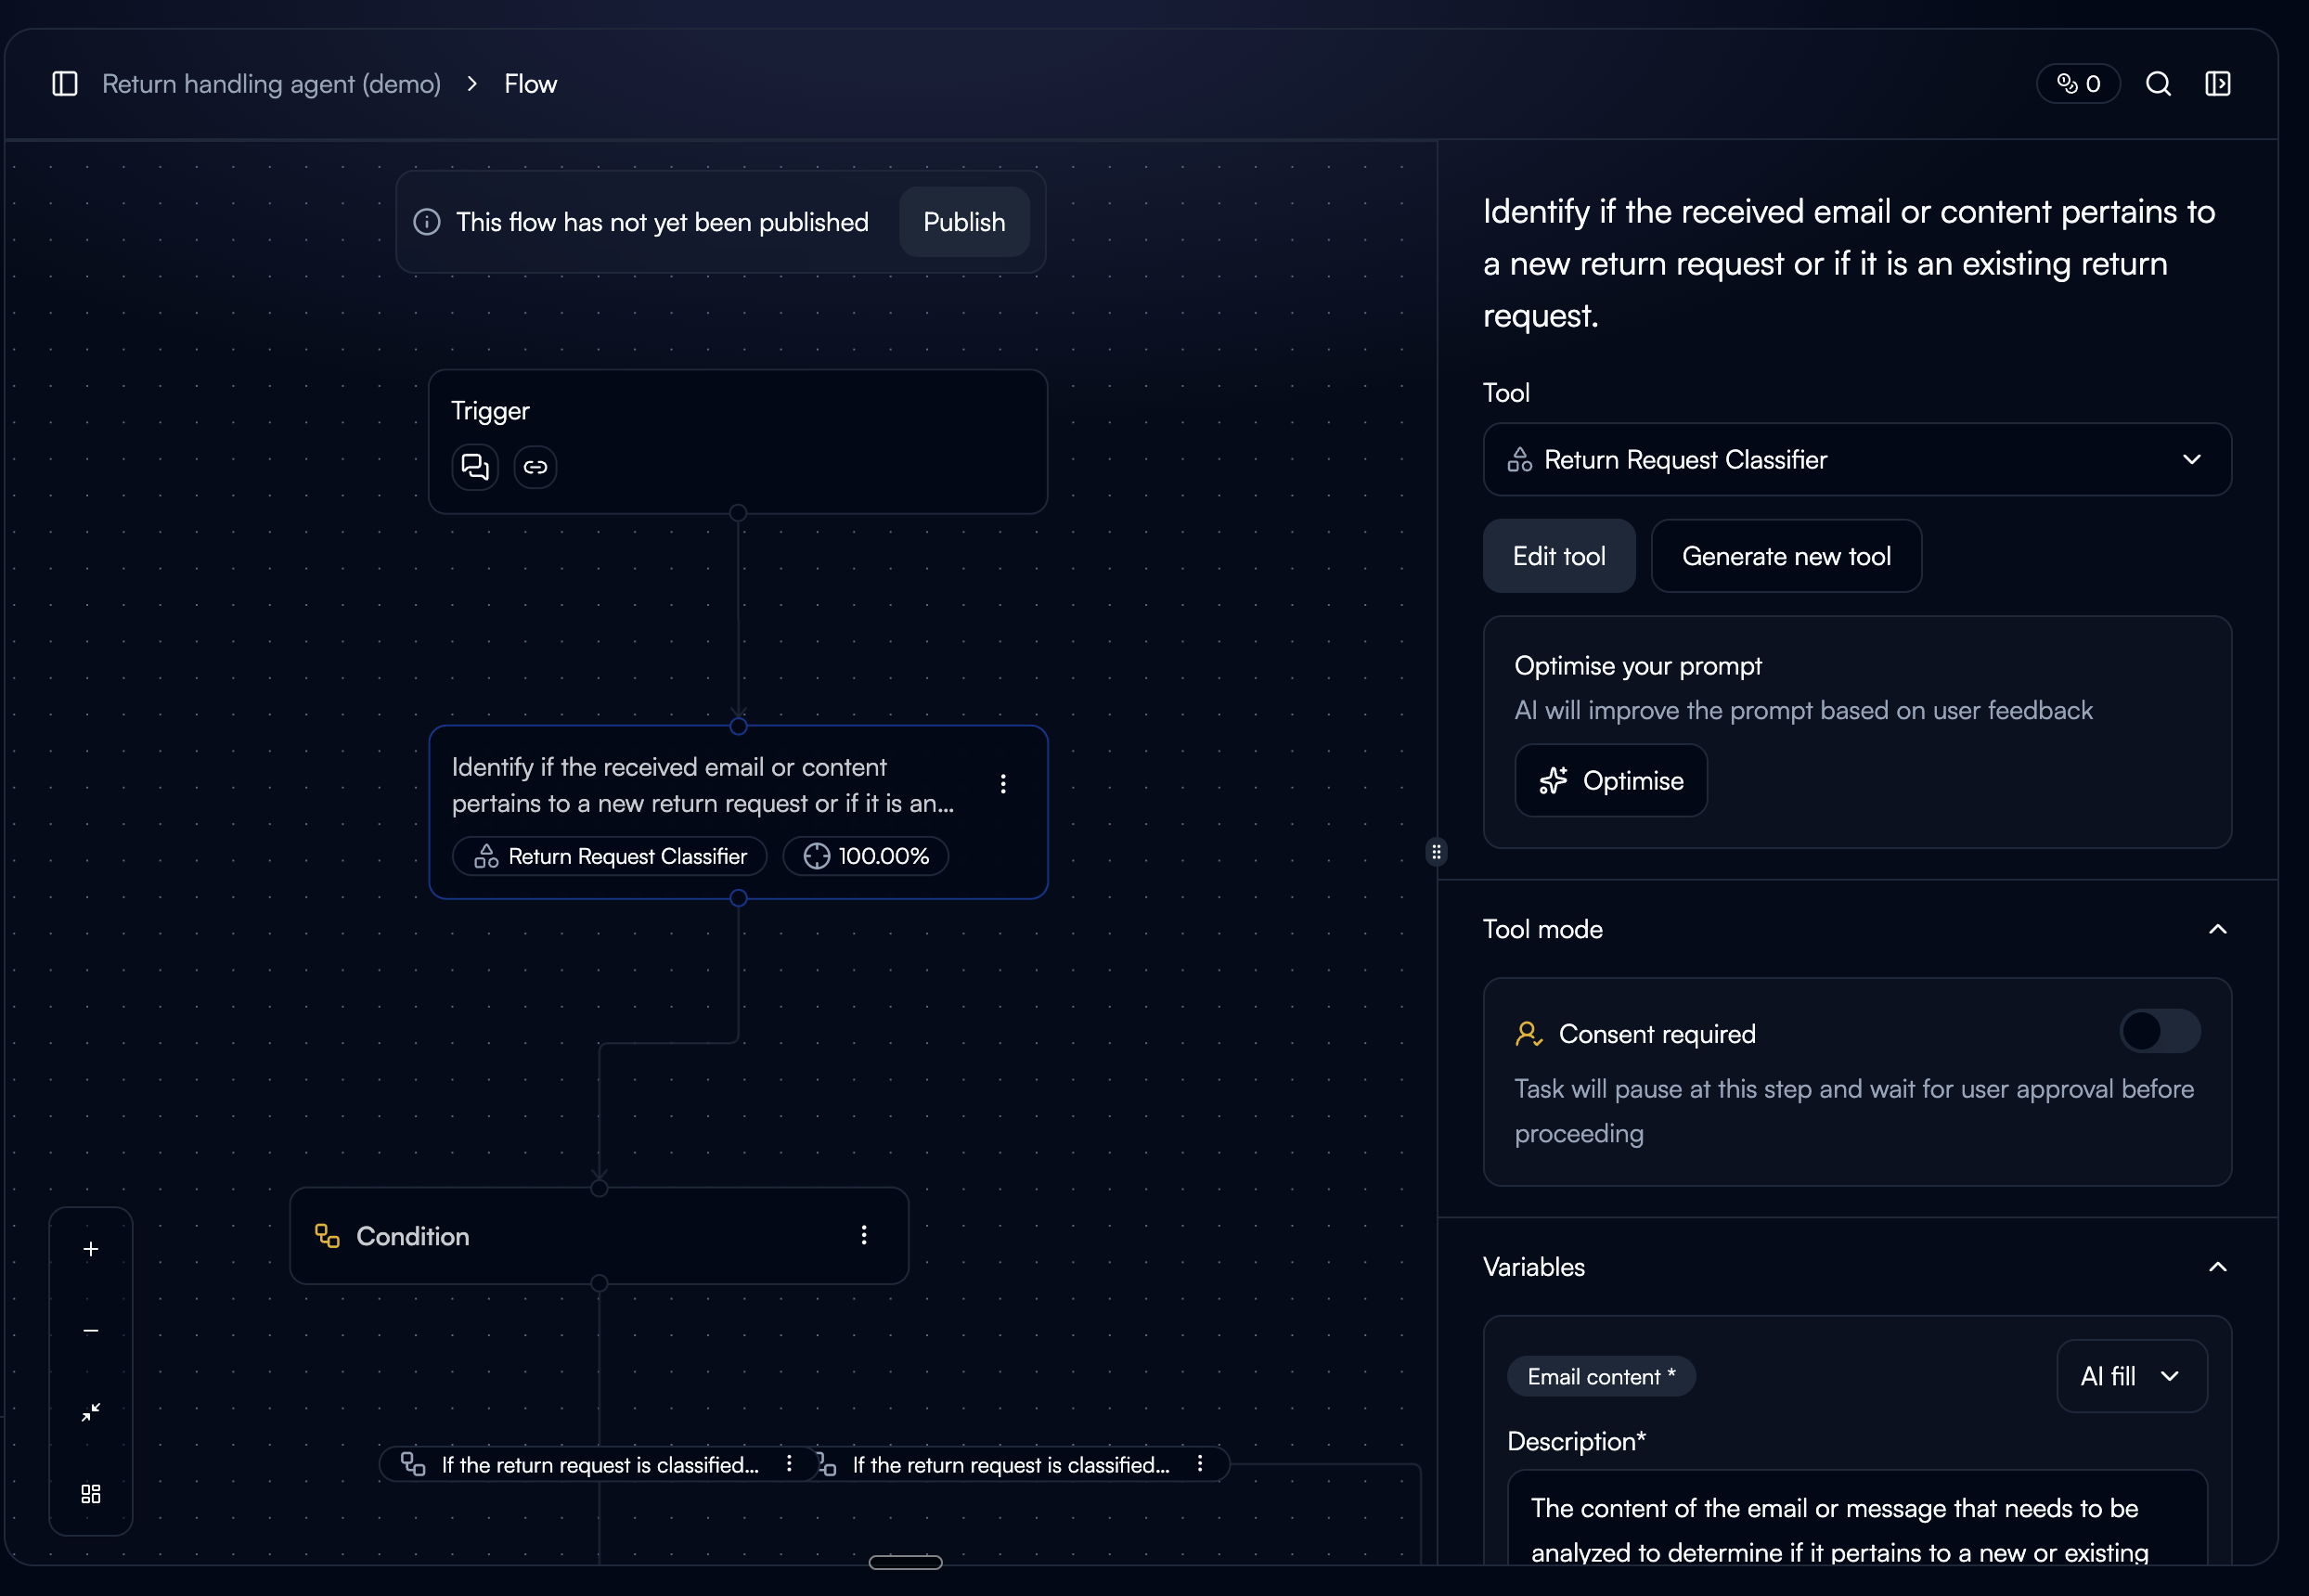2309x1596 pixels.
Task: Toggle the left sidebar panel icon
Action: pos(65,84)
